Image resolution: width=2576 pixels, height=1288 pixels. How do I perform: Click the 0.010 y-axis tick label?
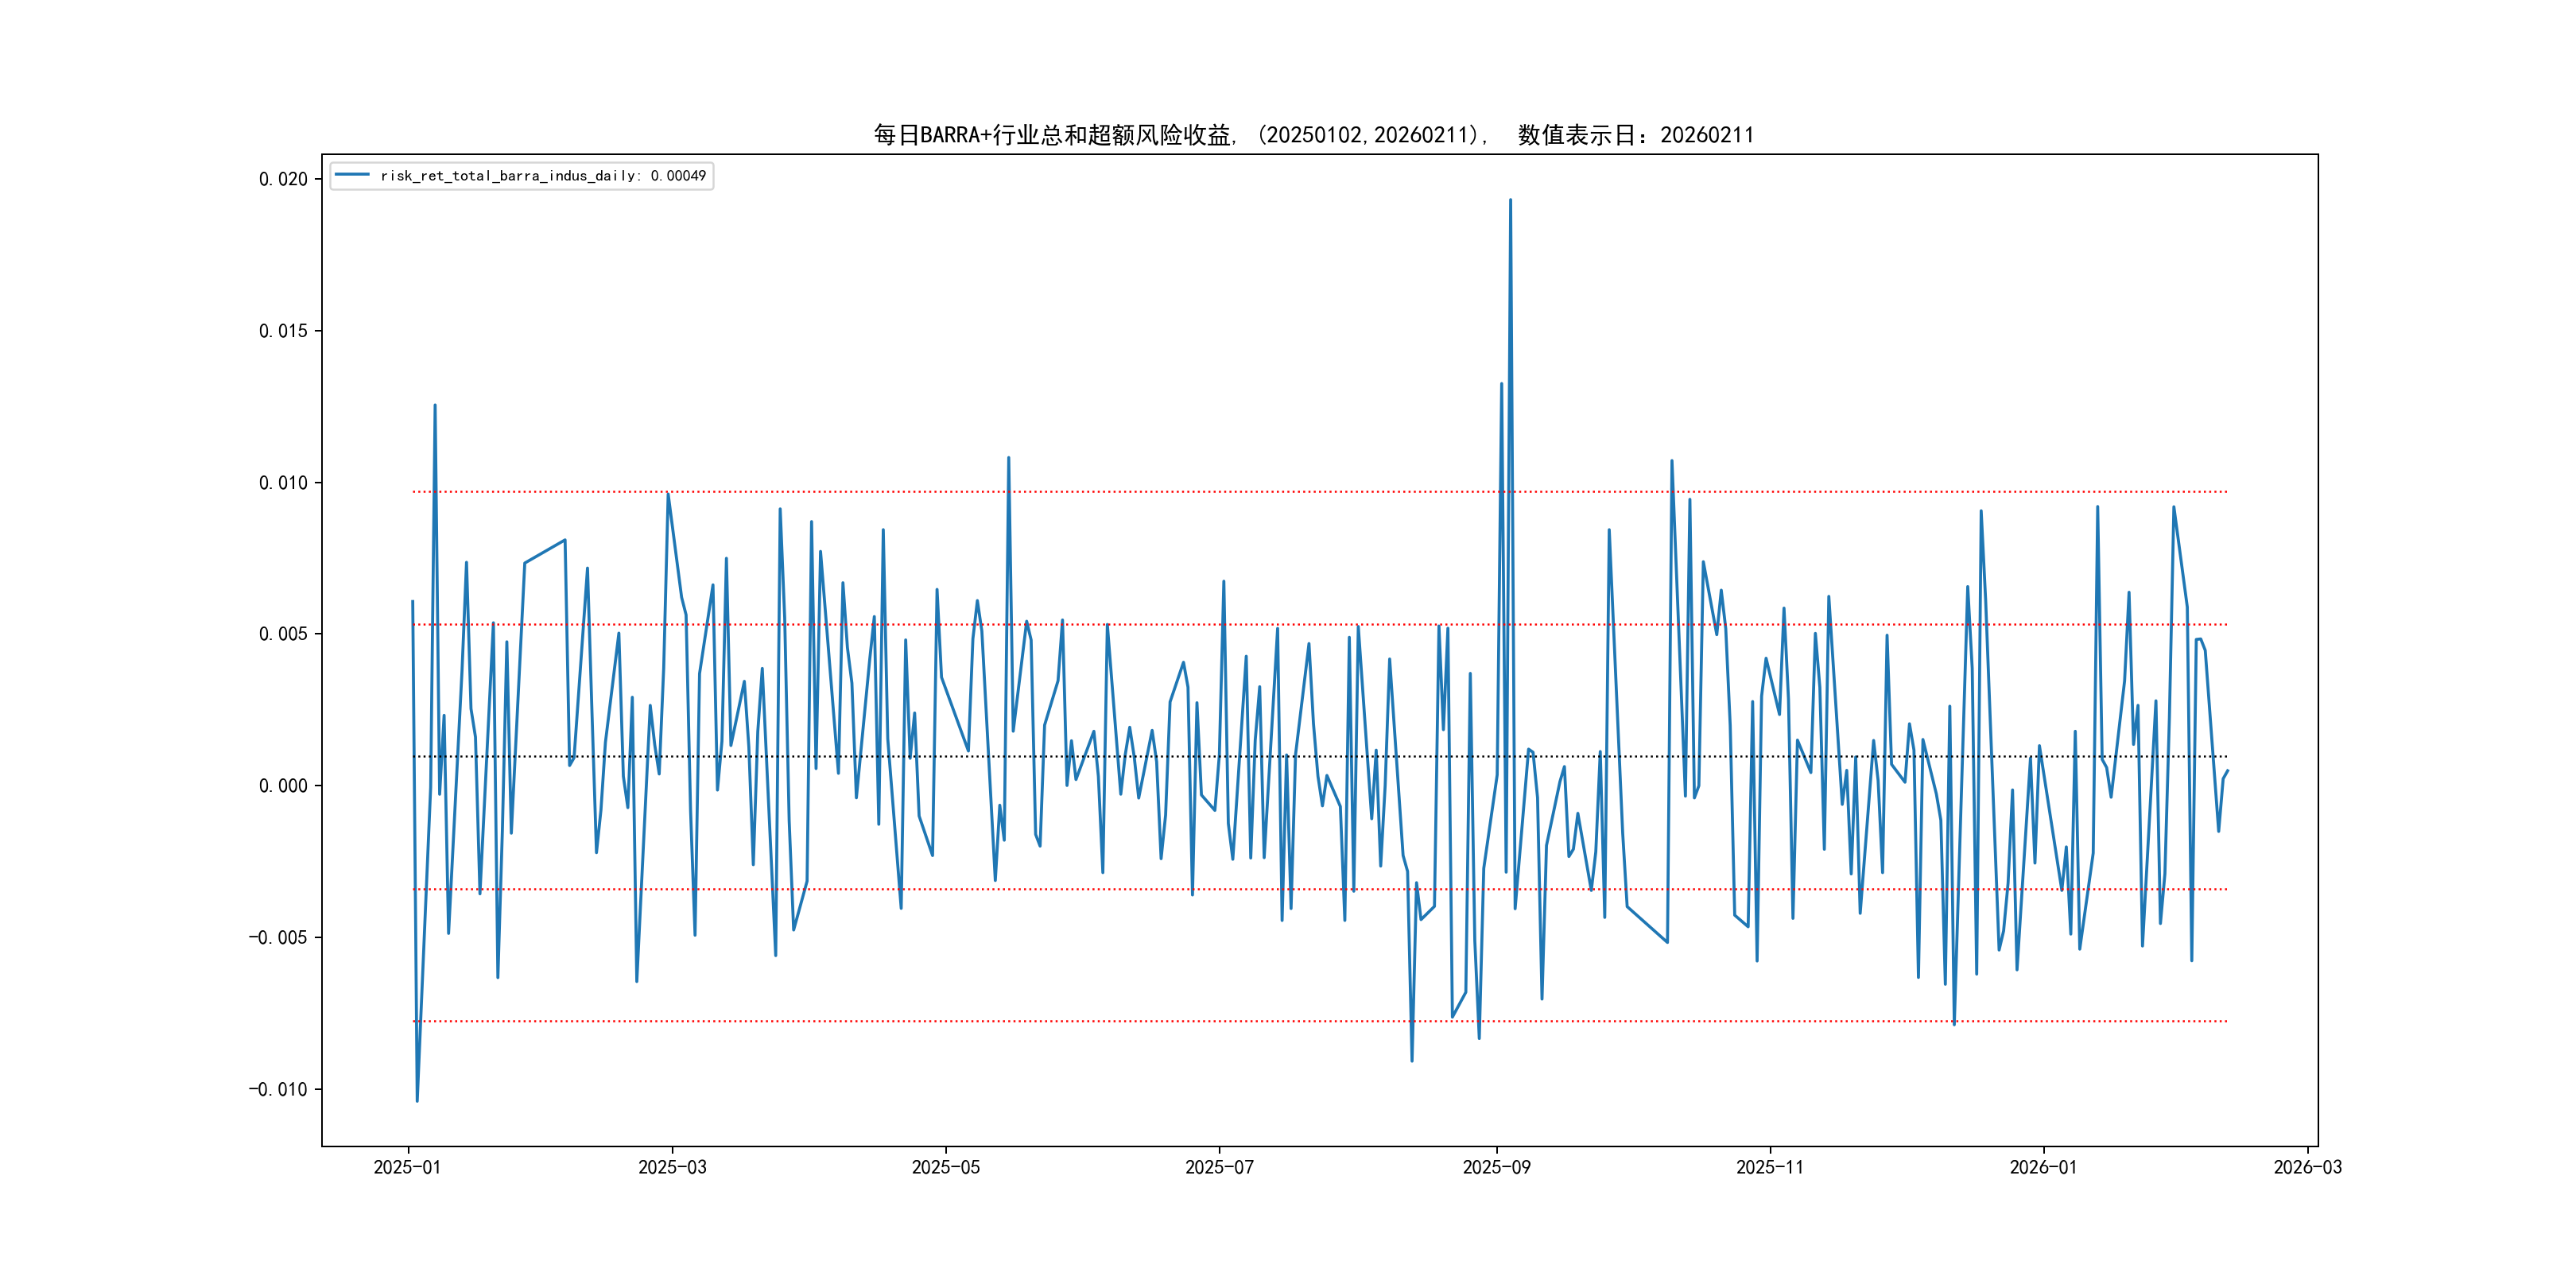pyautogui.click(x=283, y=483)
